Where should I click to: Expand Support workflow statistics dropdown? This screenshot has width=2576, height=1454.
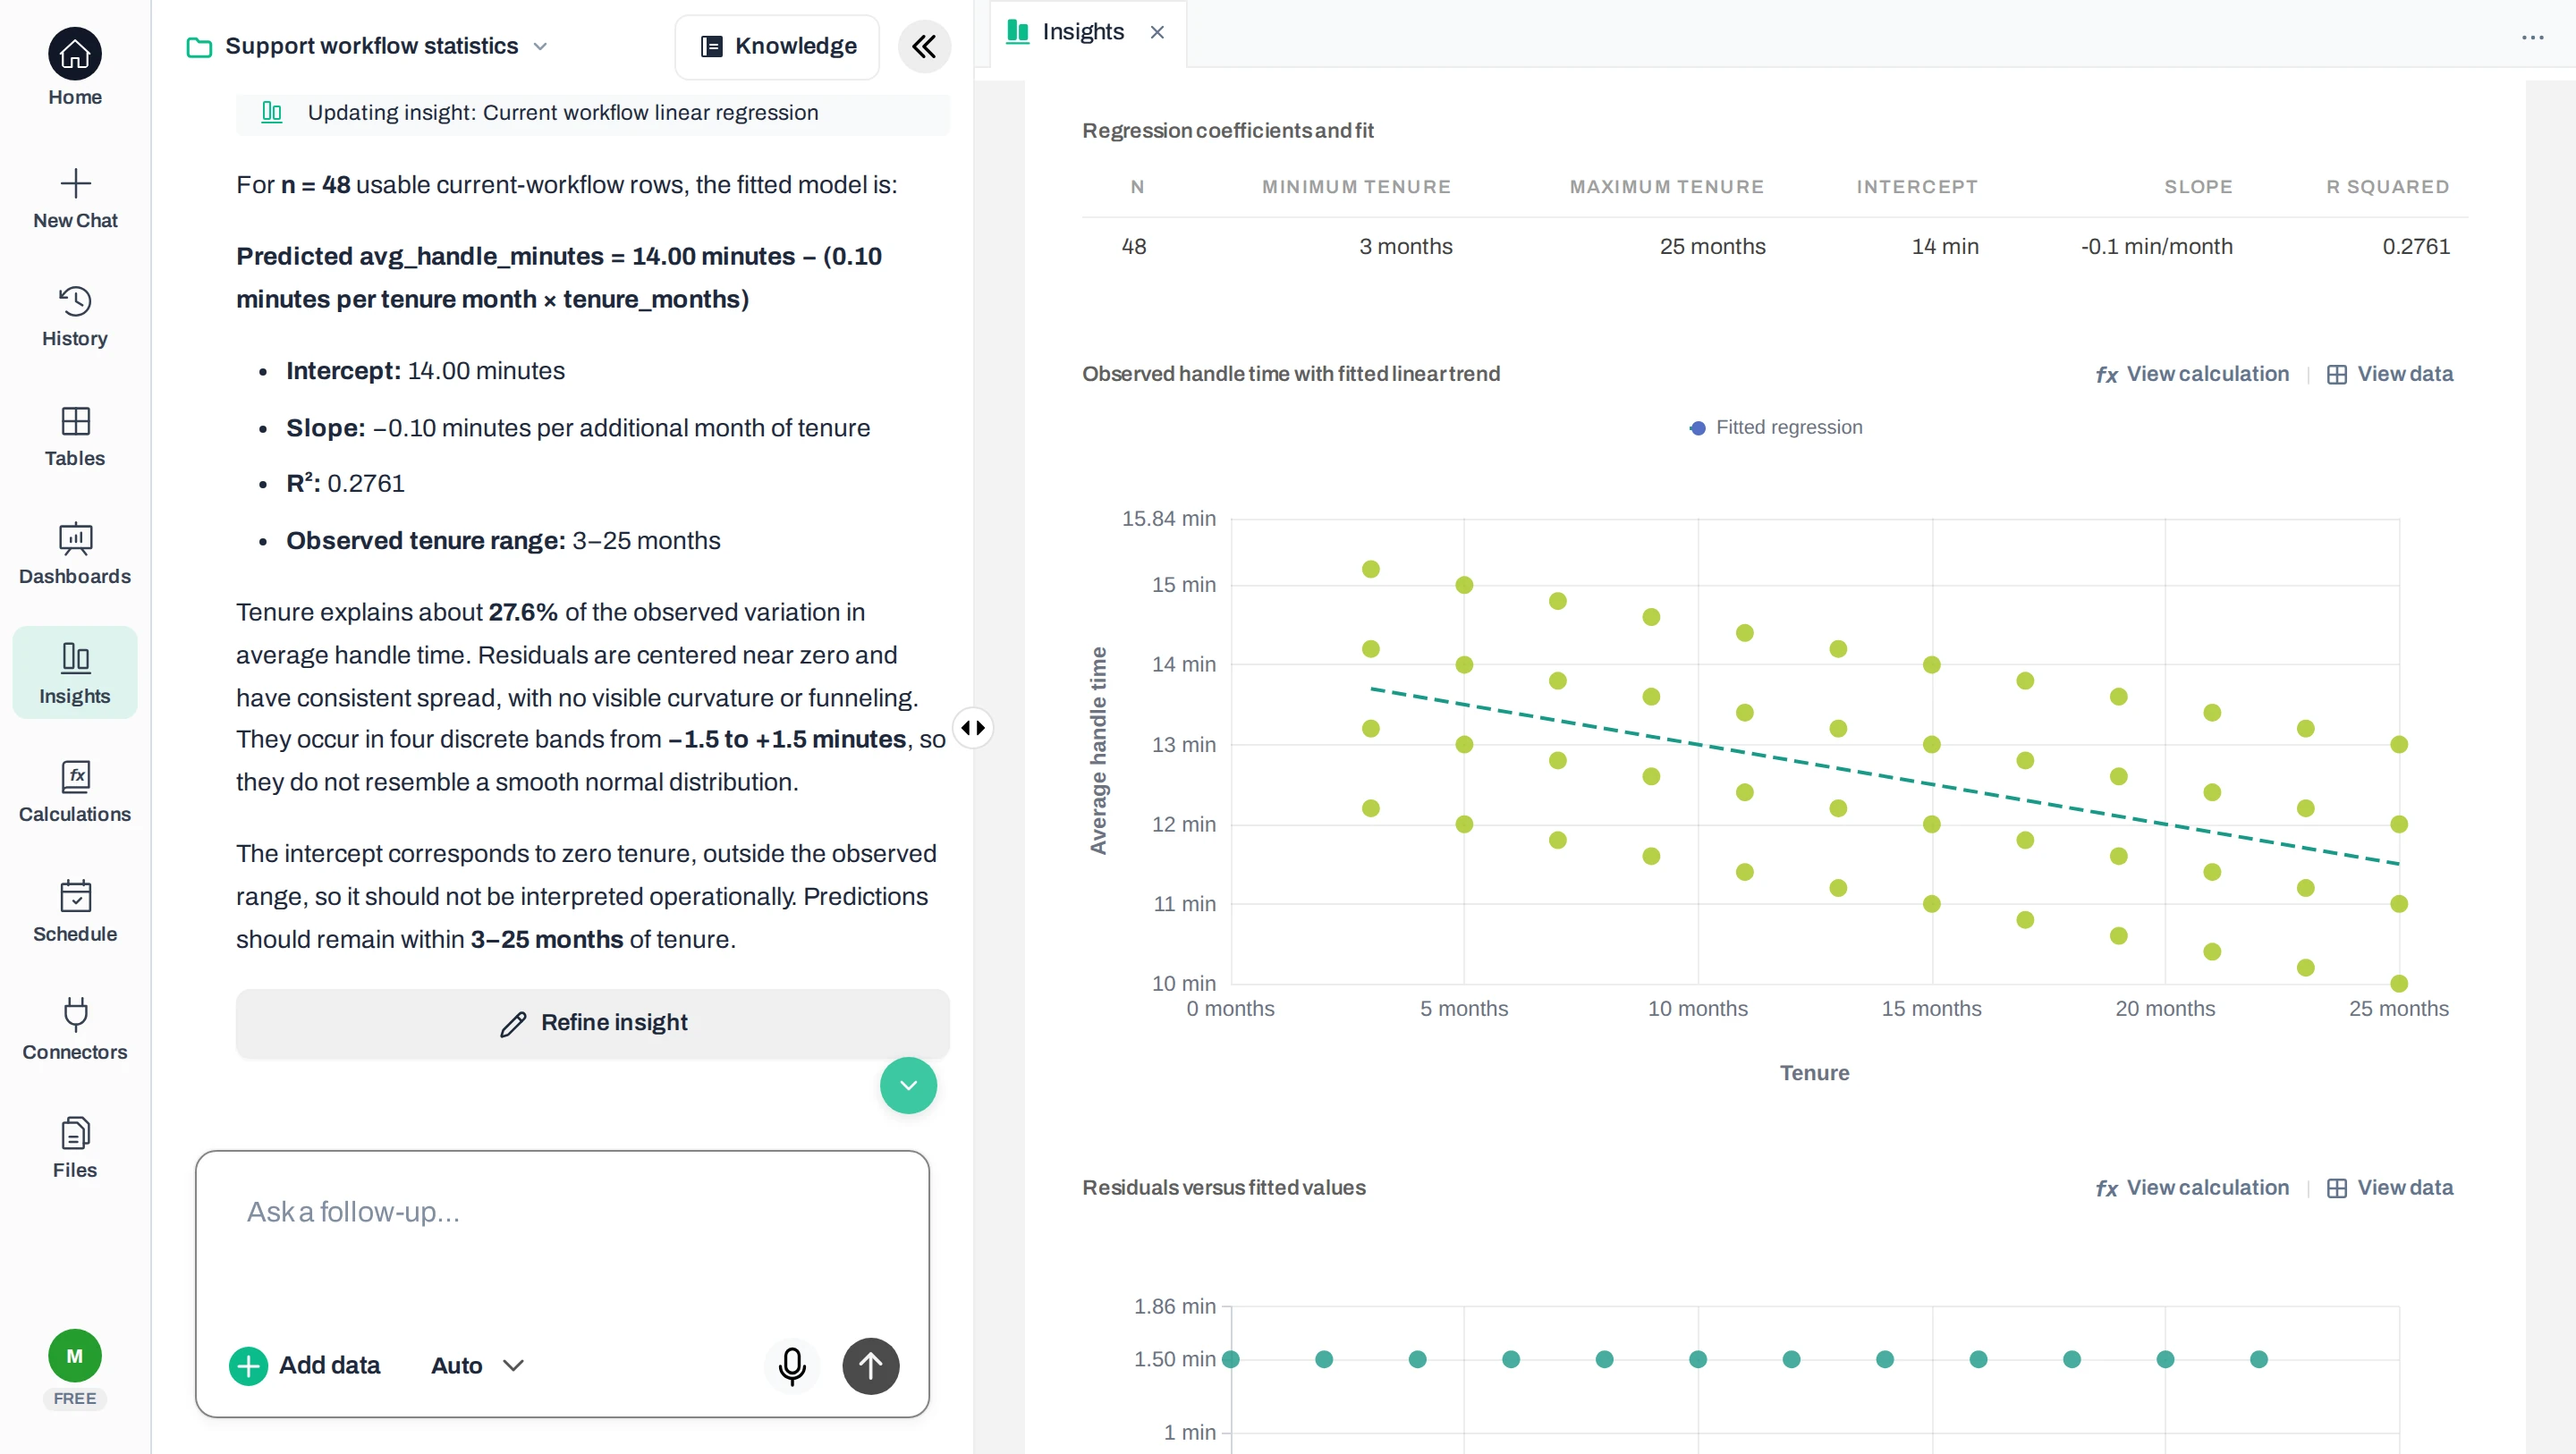pos(368,46)
